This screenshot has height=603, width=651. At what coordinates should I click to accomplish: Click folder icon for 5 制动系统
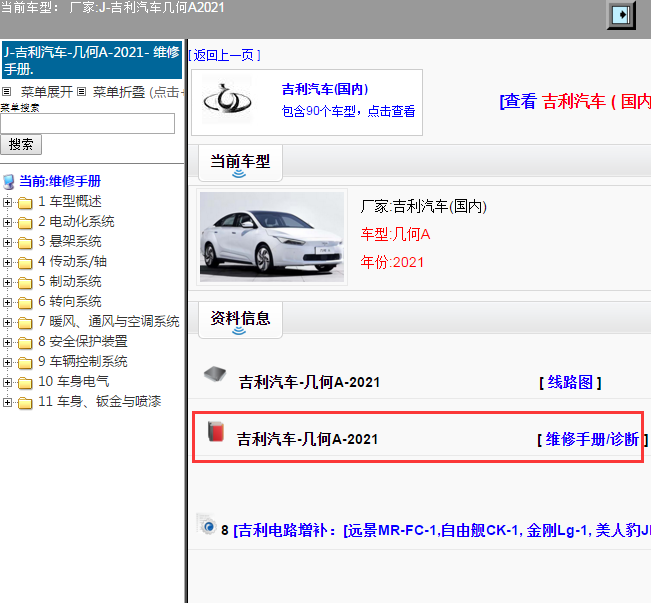pyautogui.click(x=25, y=282)
